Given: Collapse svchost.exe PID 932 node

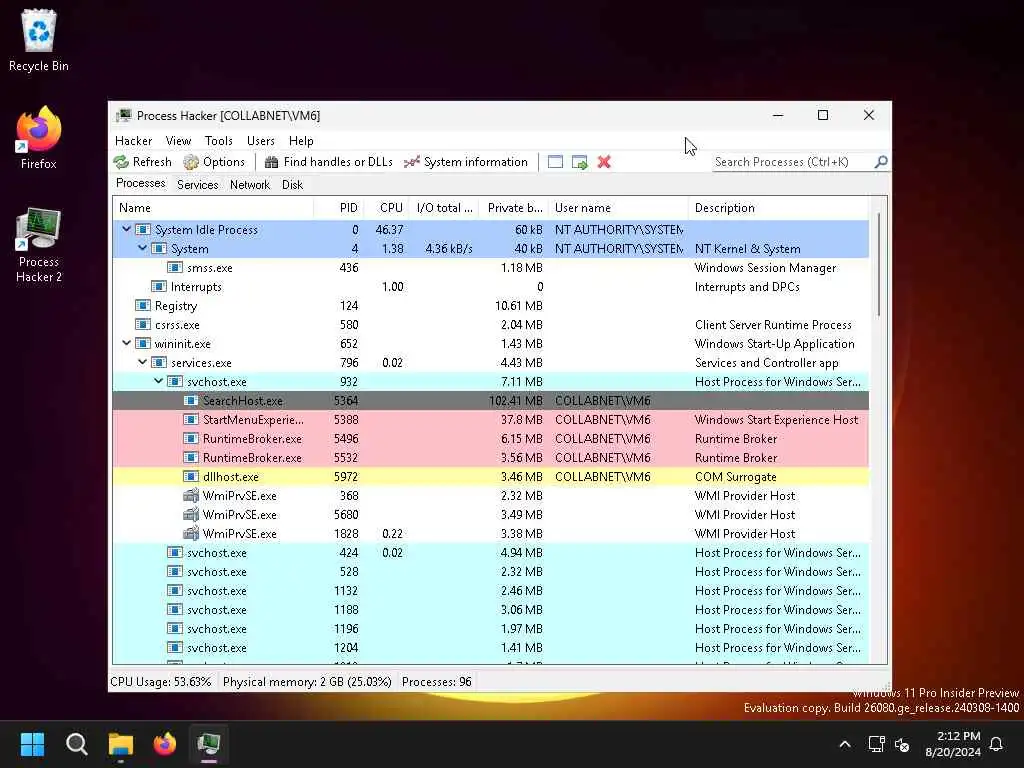Looking at the screenshot, I should pos(159,381).
